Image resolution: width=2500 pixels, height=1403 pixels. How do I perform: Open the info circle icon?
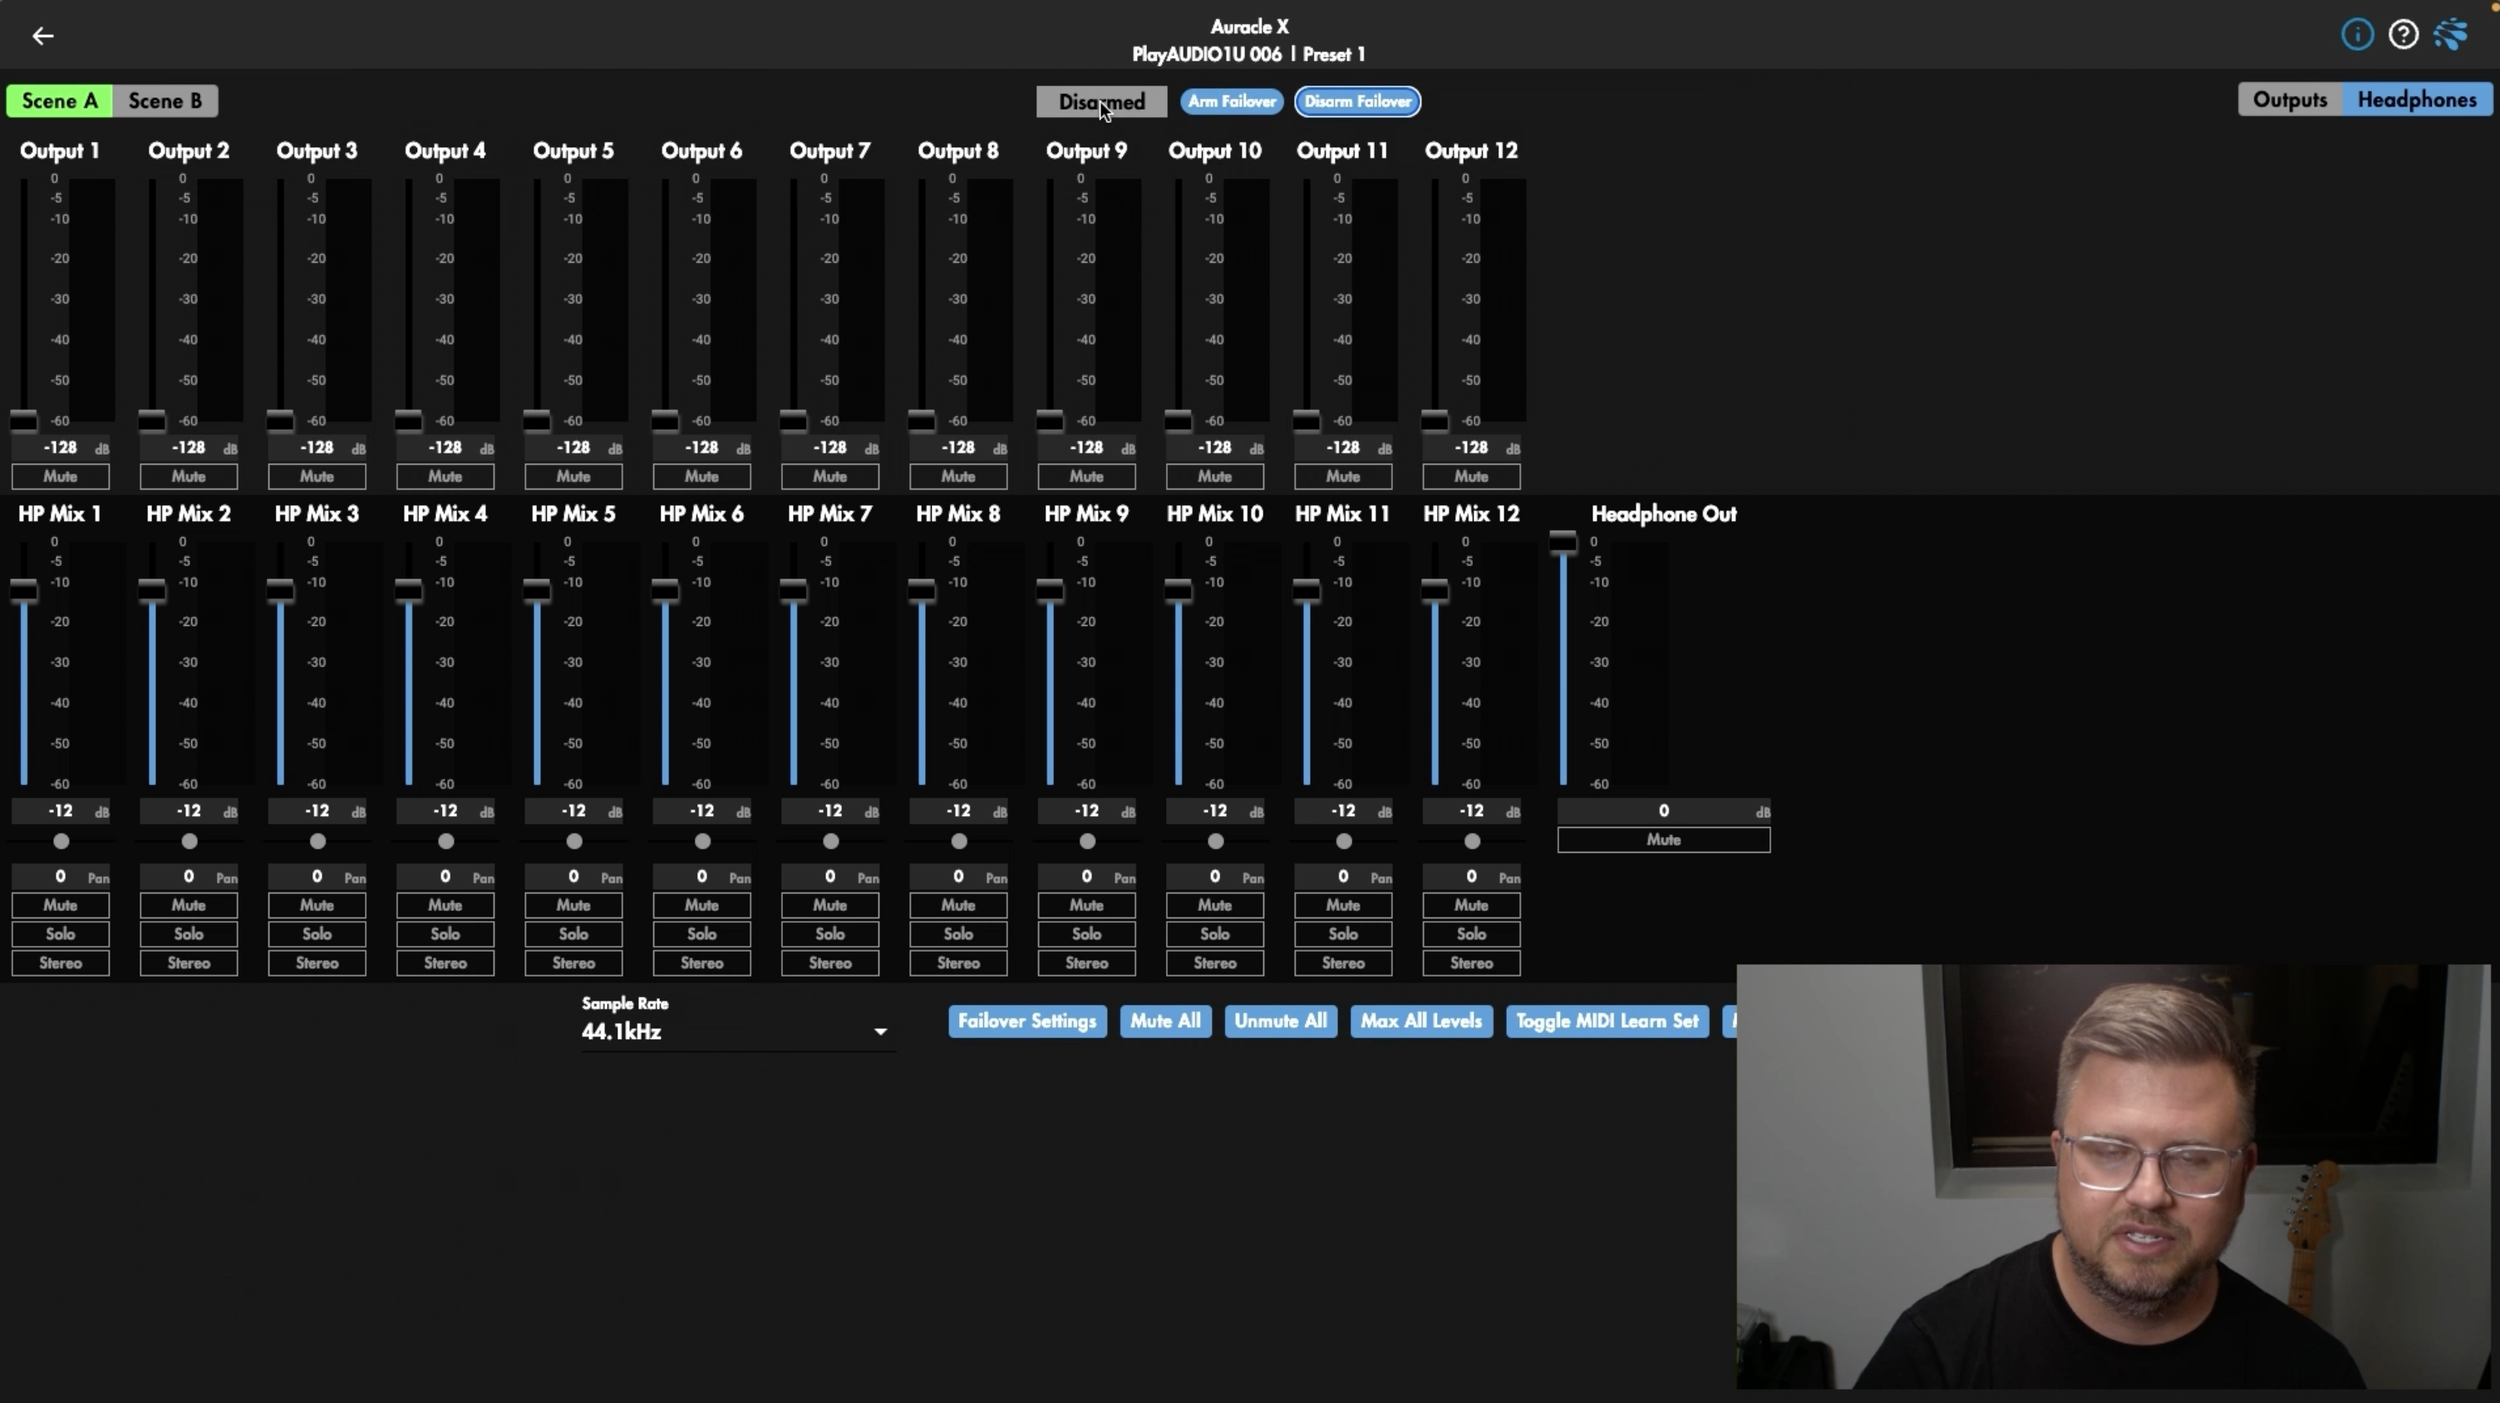(x=2357, y=35)
